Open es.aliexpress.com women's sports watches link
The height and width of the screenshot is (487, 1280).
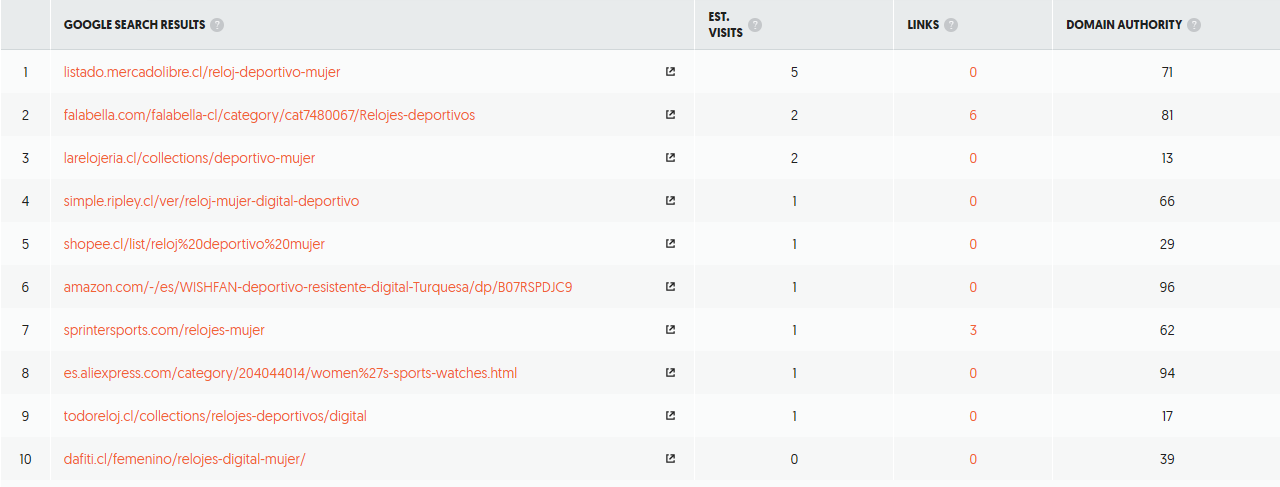(x=290, y=373)
